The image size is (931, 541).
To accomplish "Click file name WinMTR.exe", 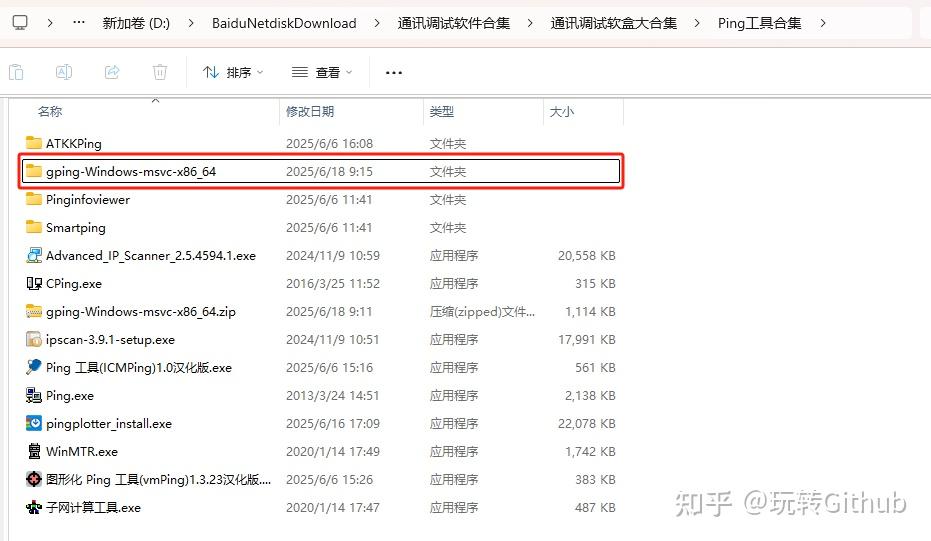I will point(82,451).
